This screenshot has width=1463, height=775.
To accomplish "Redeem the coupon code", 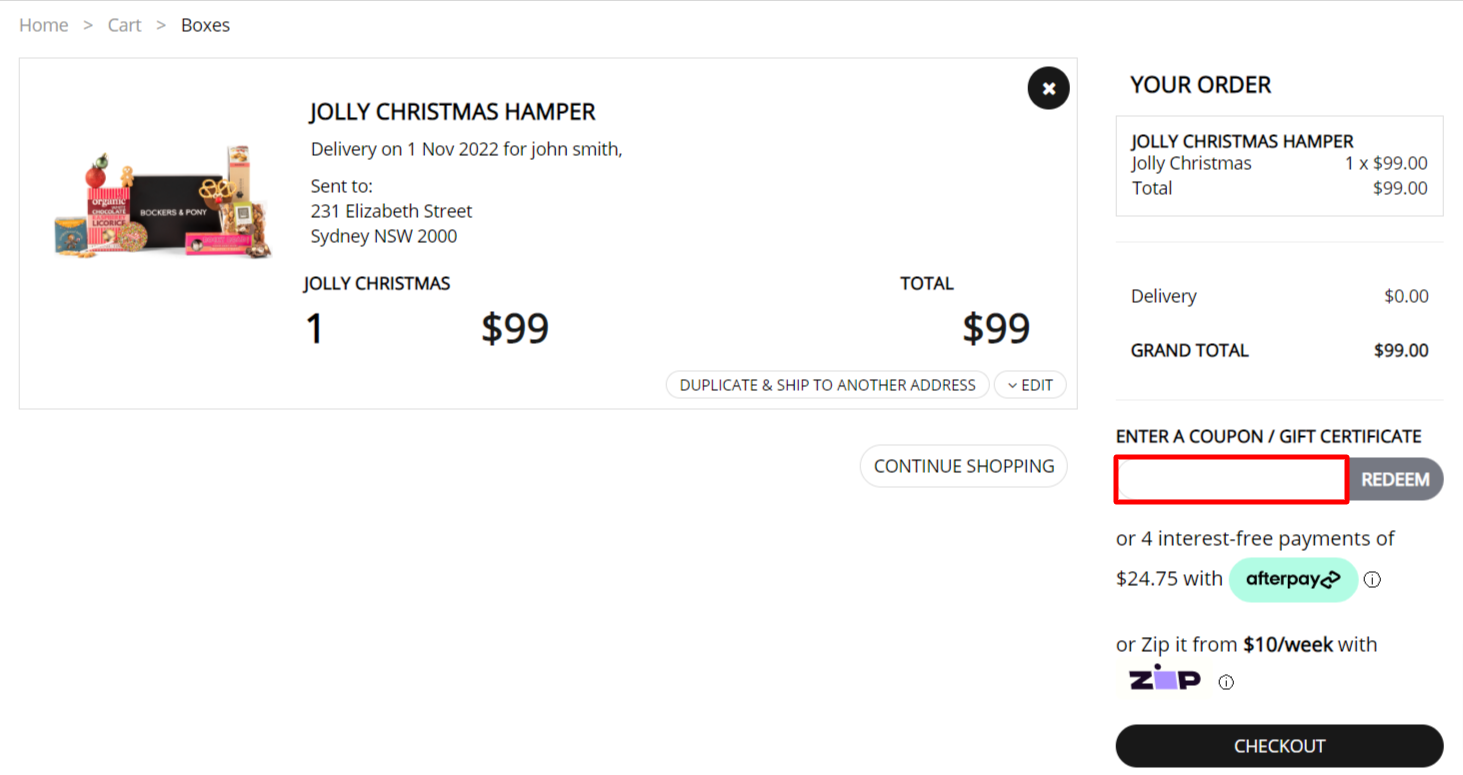I will tap(1395, 480).
